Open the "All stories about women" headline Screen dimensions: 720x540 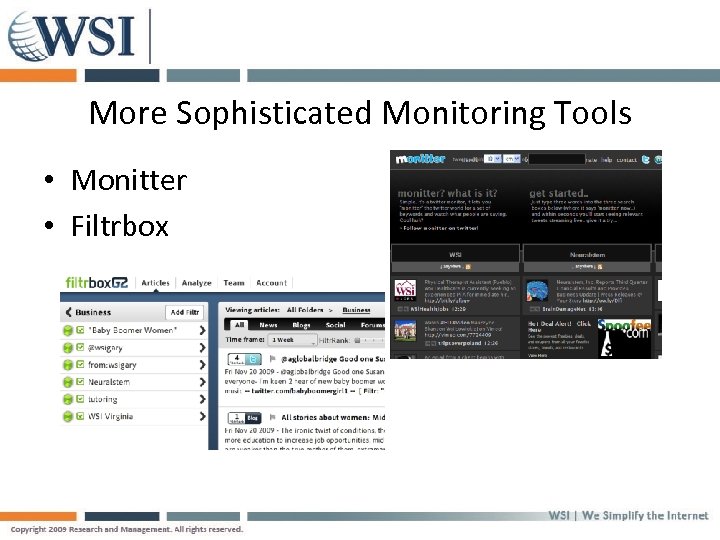pyautogui.click(x=333, y=417)
